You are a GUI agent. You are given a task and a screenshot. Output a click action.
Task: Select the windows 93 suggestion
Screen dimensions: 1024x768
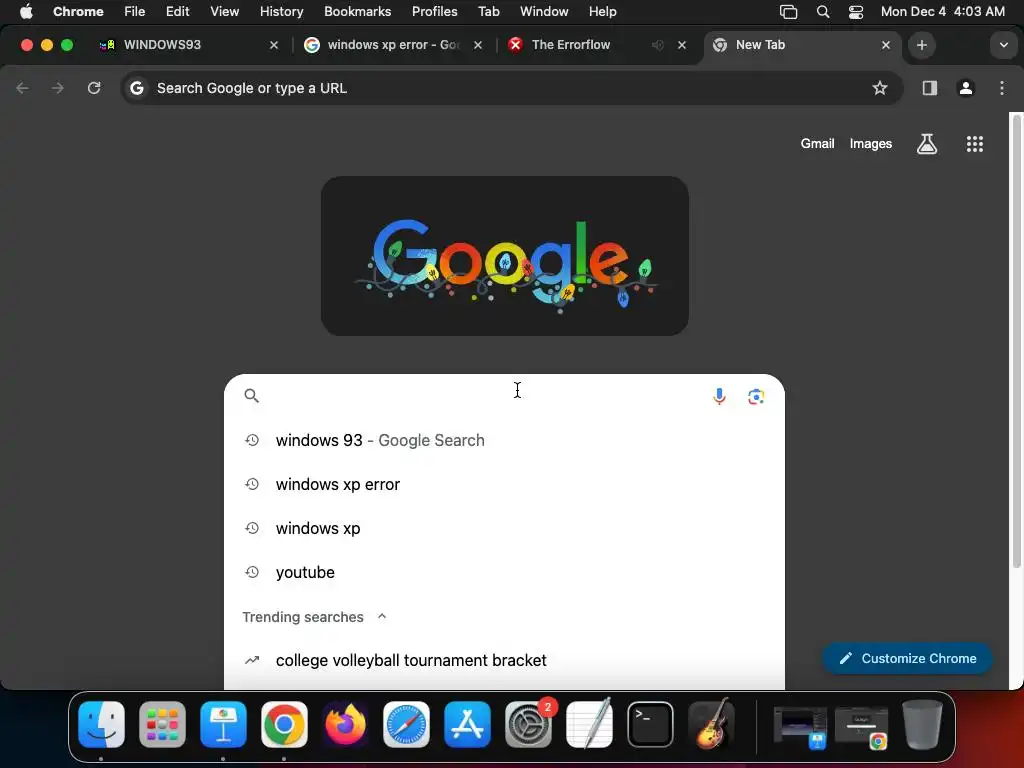(x=504, y=440)
